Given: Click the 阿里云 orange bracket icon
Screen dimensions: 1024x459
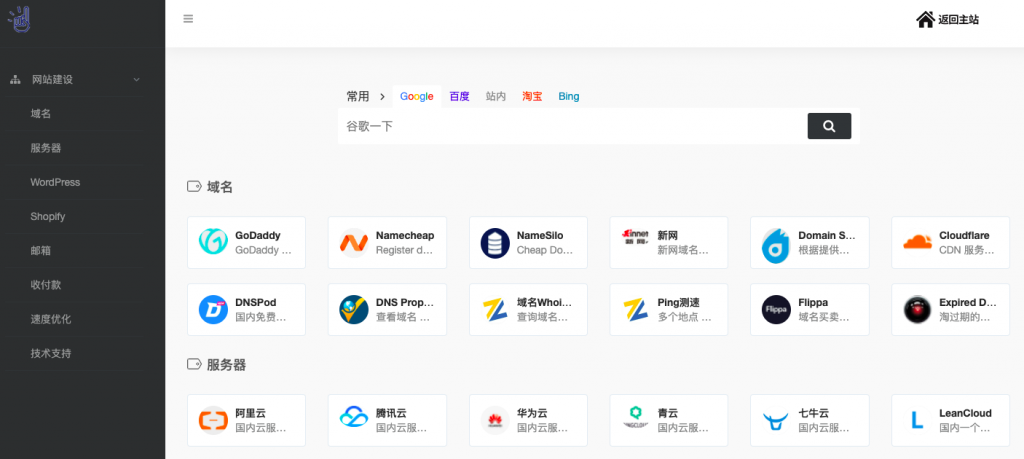Looking at the screenshot, I should coord(213,420).
